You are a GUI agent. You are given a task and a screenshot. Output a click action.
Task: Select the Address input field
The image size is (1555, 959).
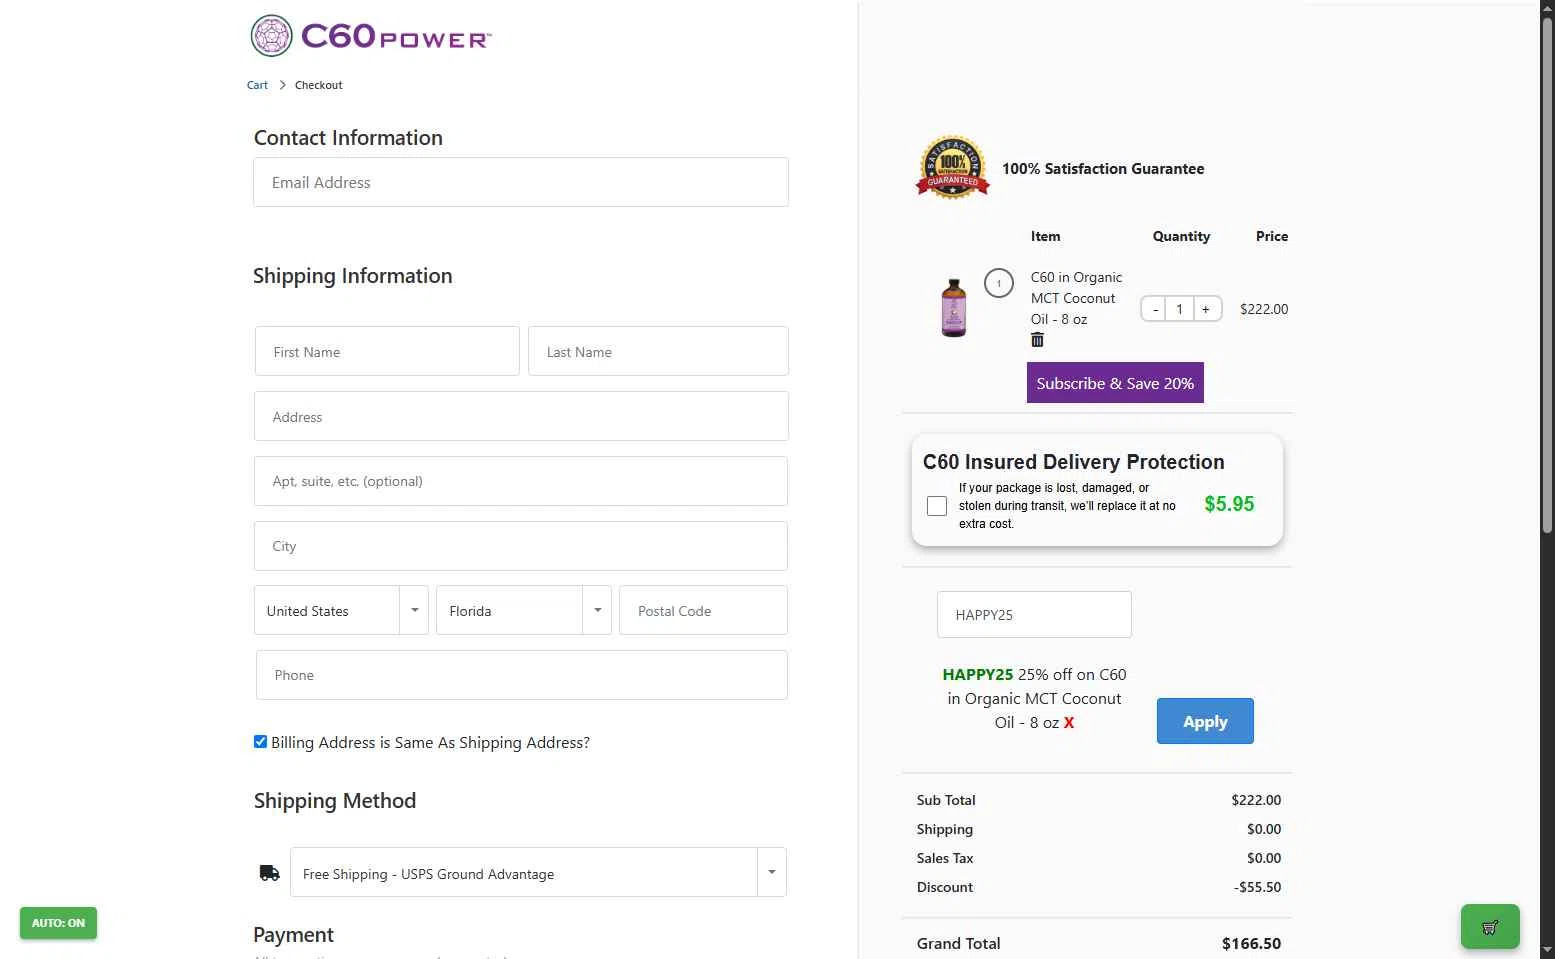pyautogui.click(x=521, y=416)
